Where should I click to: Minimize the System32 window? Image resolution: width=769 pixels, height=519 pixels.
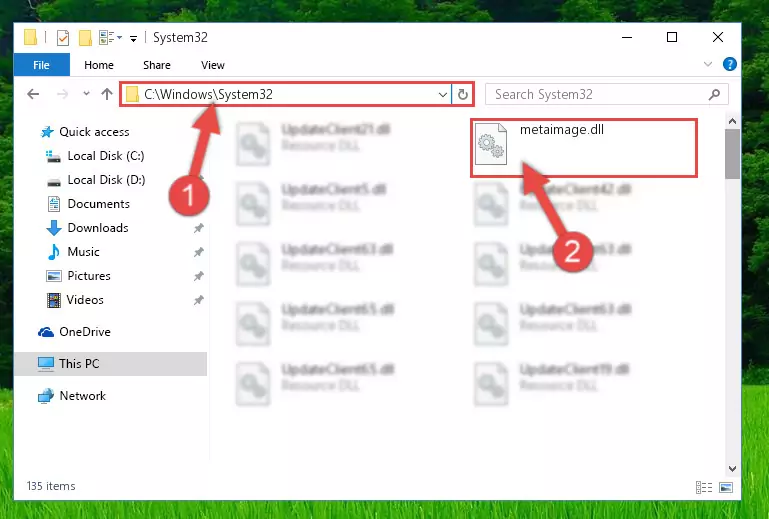tap(627, 37)
